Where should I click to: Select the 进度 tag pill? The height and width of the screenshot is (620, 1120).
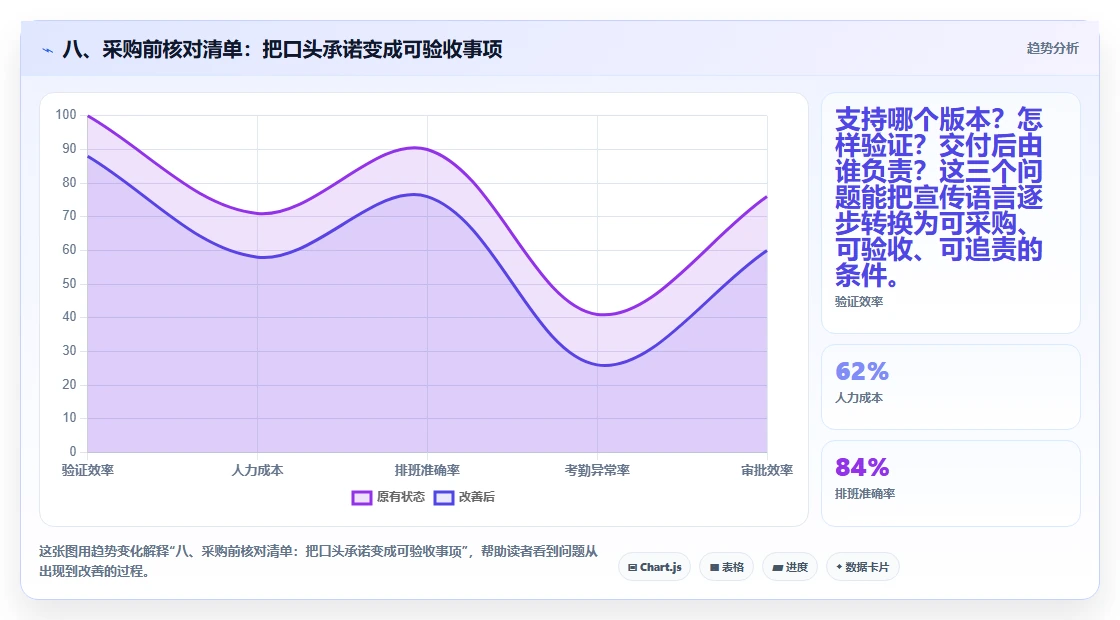click(x=790, y=567)
